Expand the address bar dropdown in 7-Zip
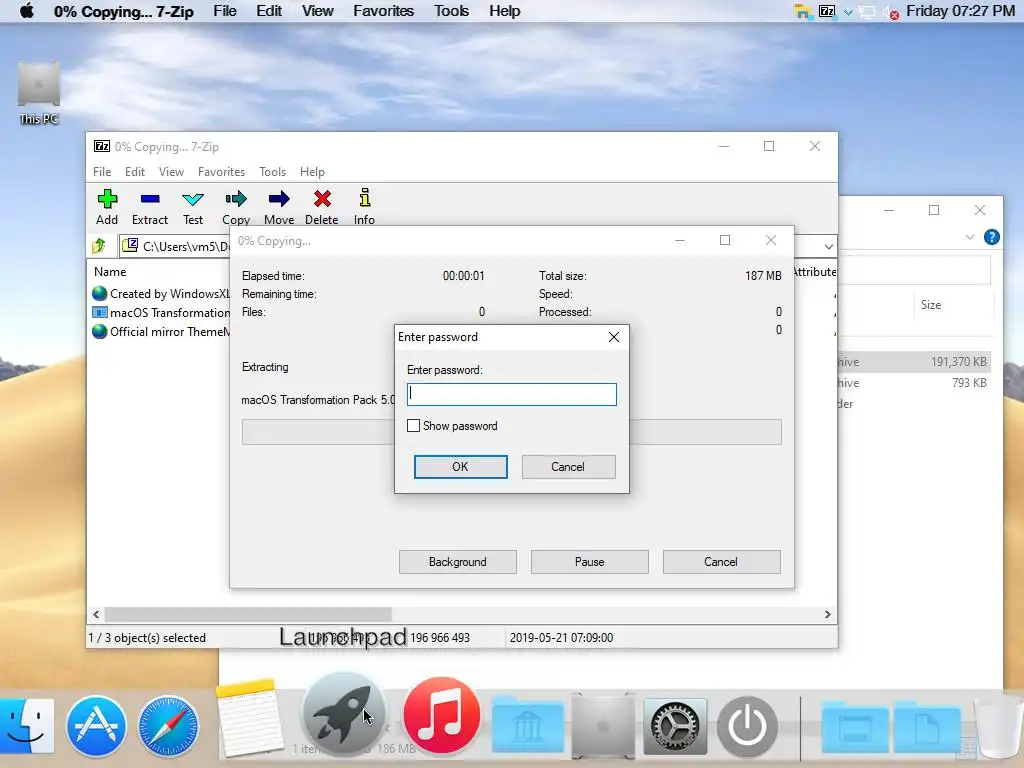 click(x=829, y=246)
